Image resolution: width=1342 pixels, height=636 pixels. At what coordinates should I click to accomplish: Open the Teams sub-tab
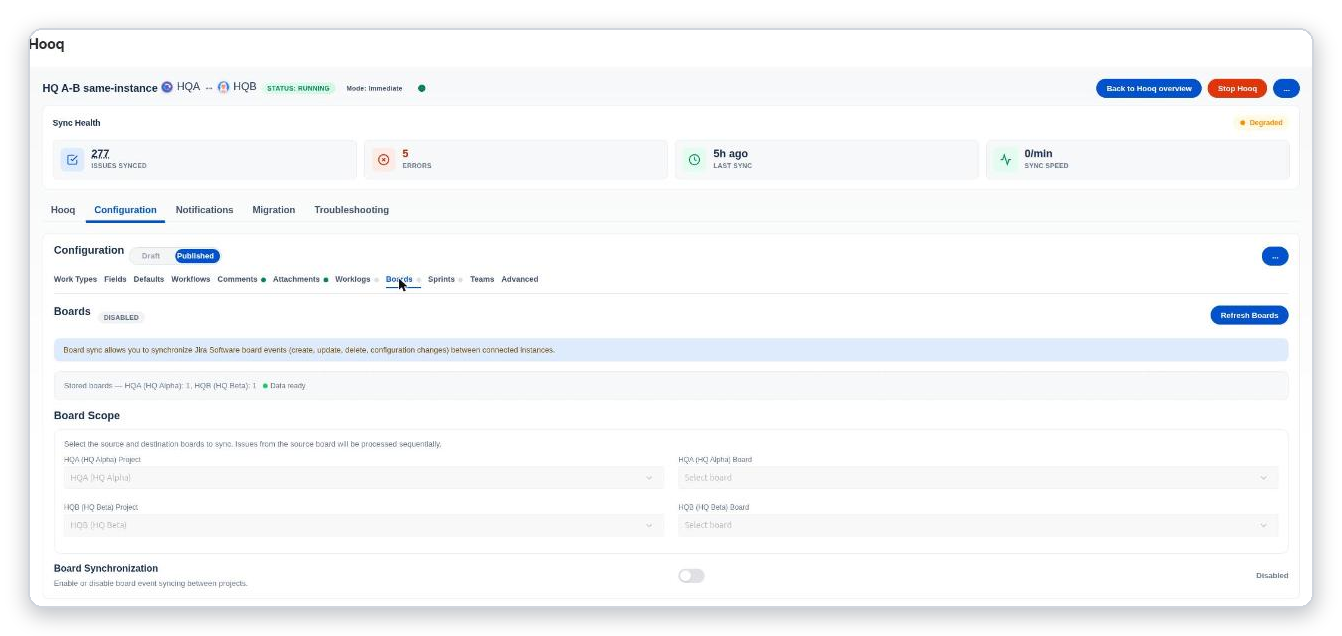482,279
